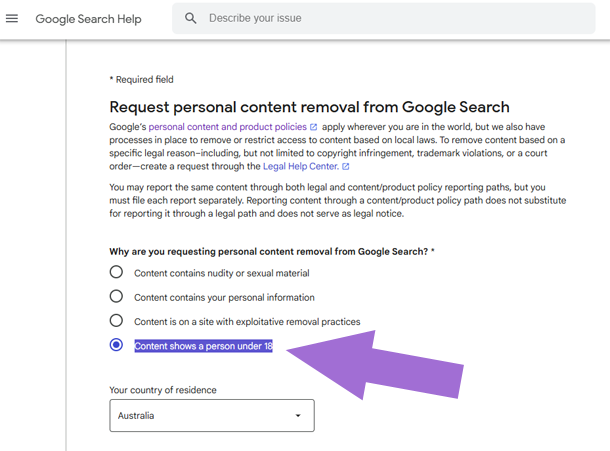Click the personal information option label
This screenshot has width=610, height=451.
(224, 298)
